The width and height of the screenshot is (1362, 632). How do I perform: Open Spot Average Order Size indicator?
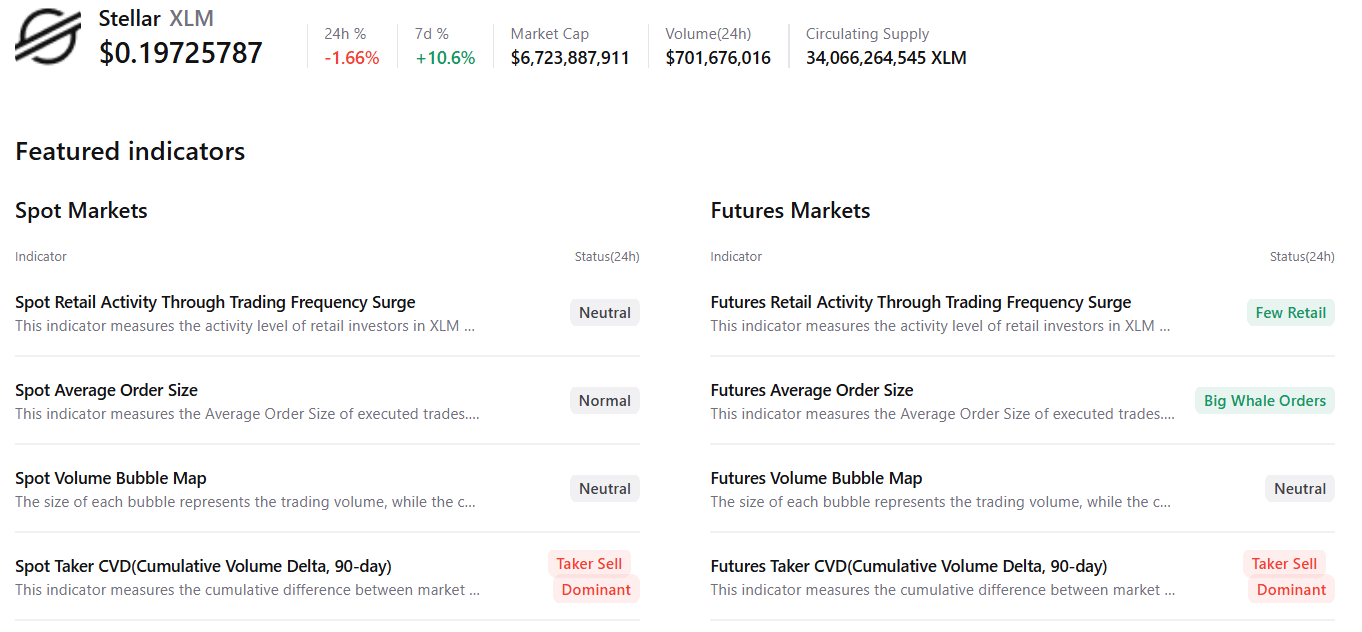pyautogui.click(x=106, y=390)
